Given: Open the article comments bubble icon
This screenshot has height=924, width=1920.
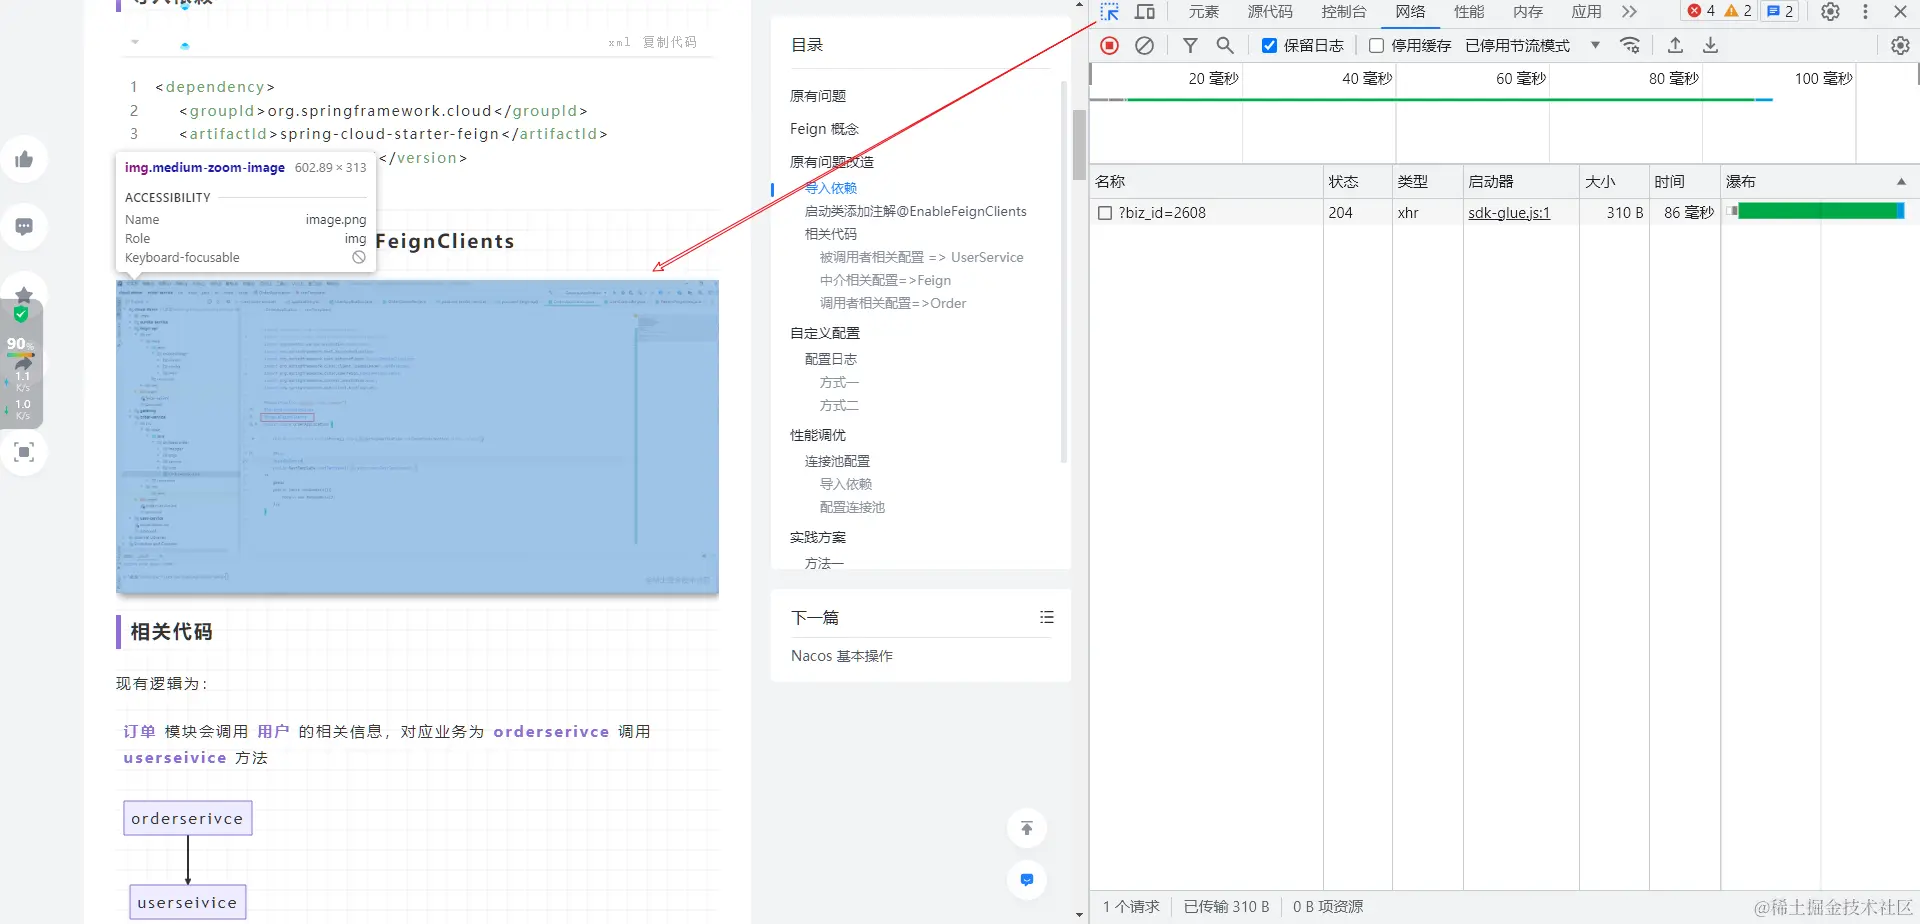Looking at the screenshot, I should click(x=24, y=227).
